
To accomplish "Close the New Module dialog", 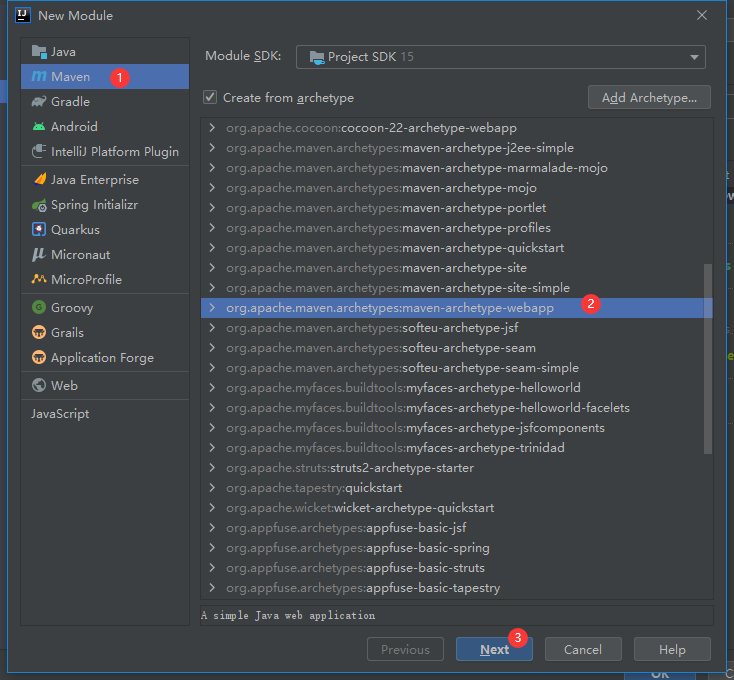I will (702, 15).
